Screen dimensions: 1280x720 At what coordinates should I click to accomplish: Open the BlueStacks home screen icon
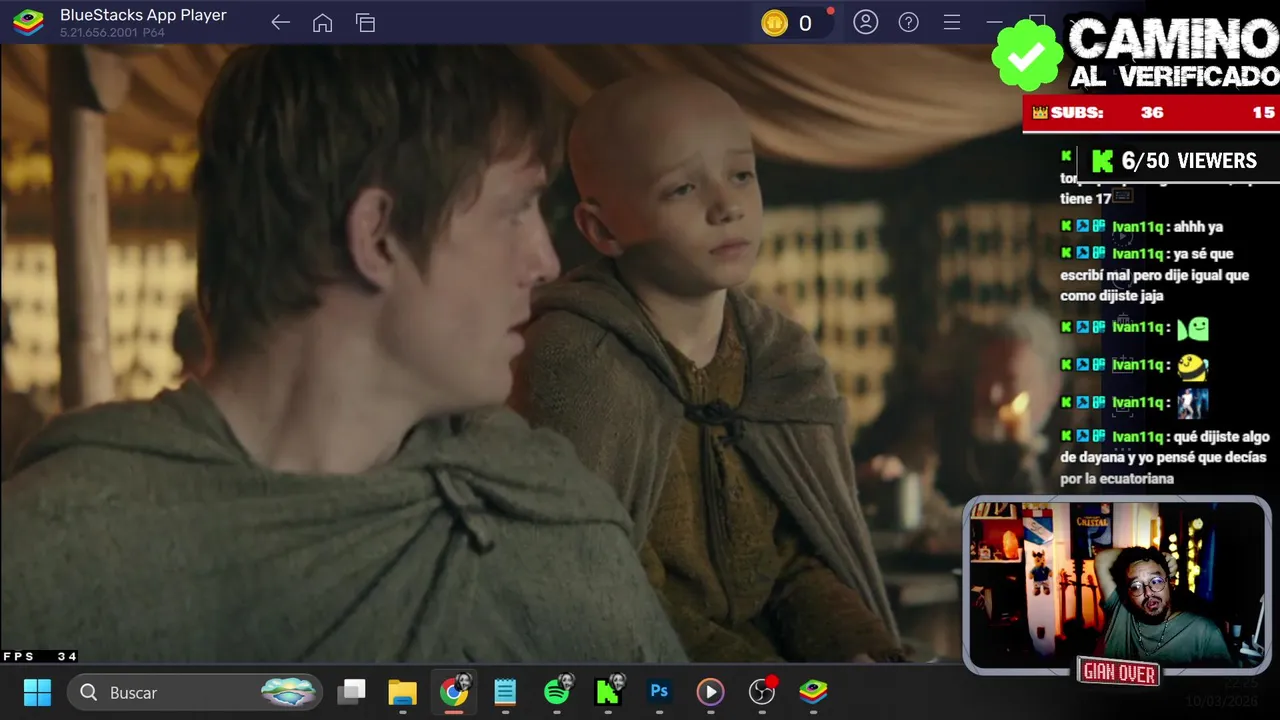tap(322, 23)
